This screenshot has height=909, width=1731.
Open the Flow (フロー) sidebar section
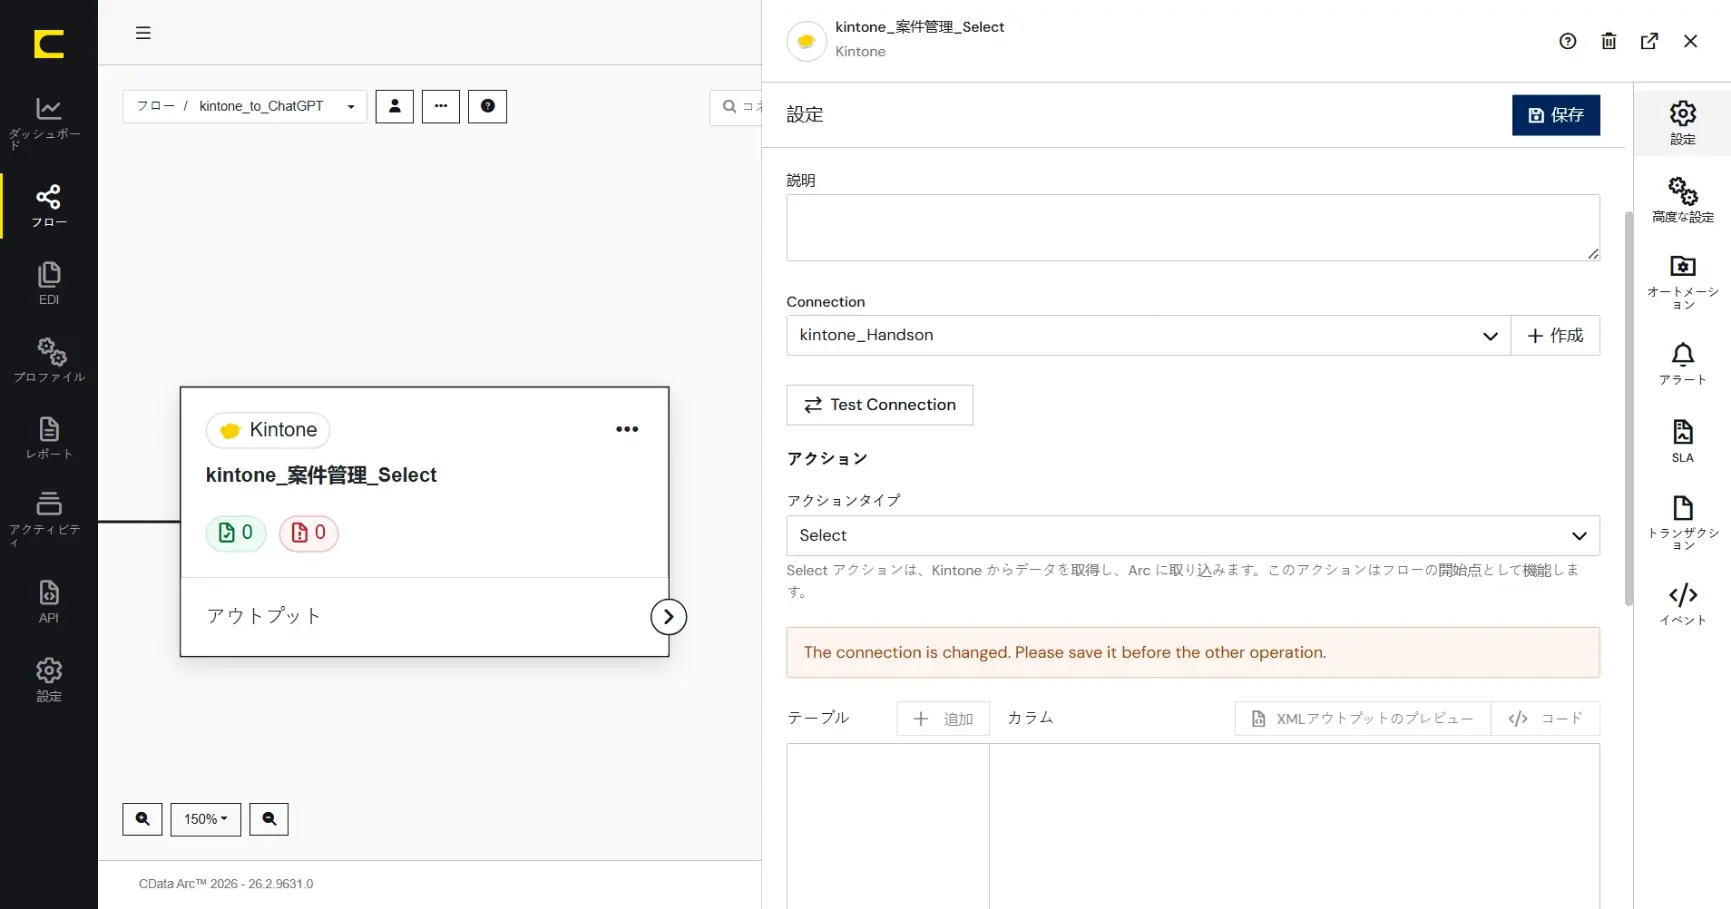click(48, 206)
